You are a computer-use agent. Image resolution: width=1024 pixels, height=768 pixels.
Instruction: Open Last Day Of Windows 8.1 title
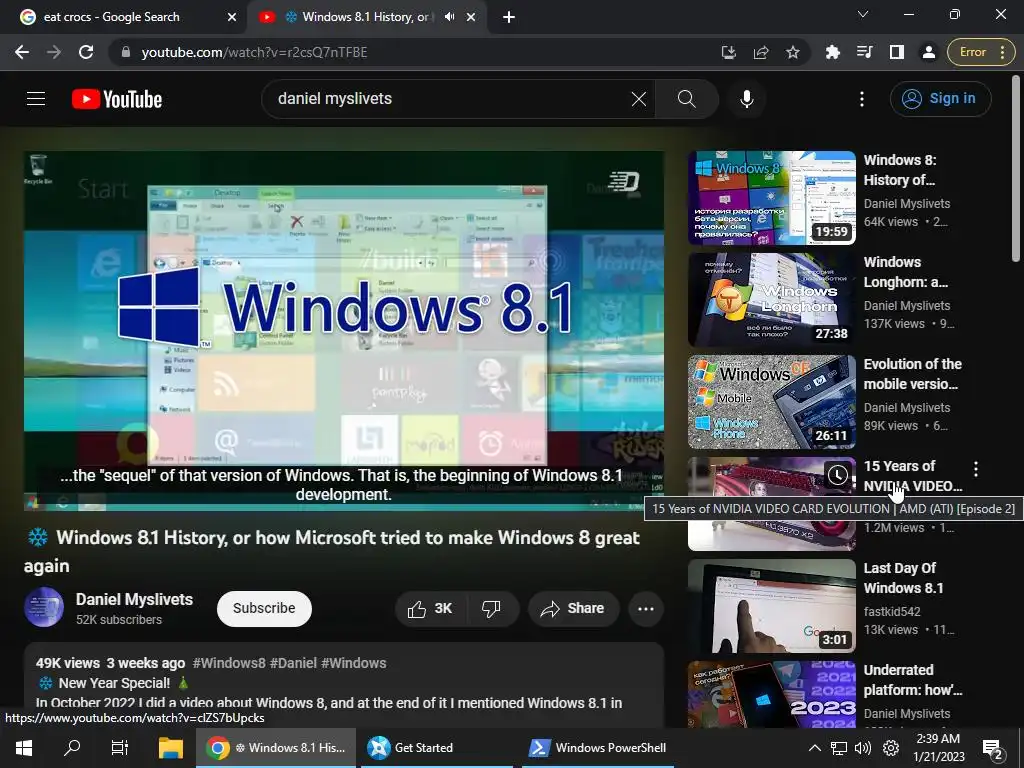(x=903, y=578)
